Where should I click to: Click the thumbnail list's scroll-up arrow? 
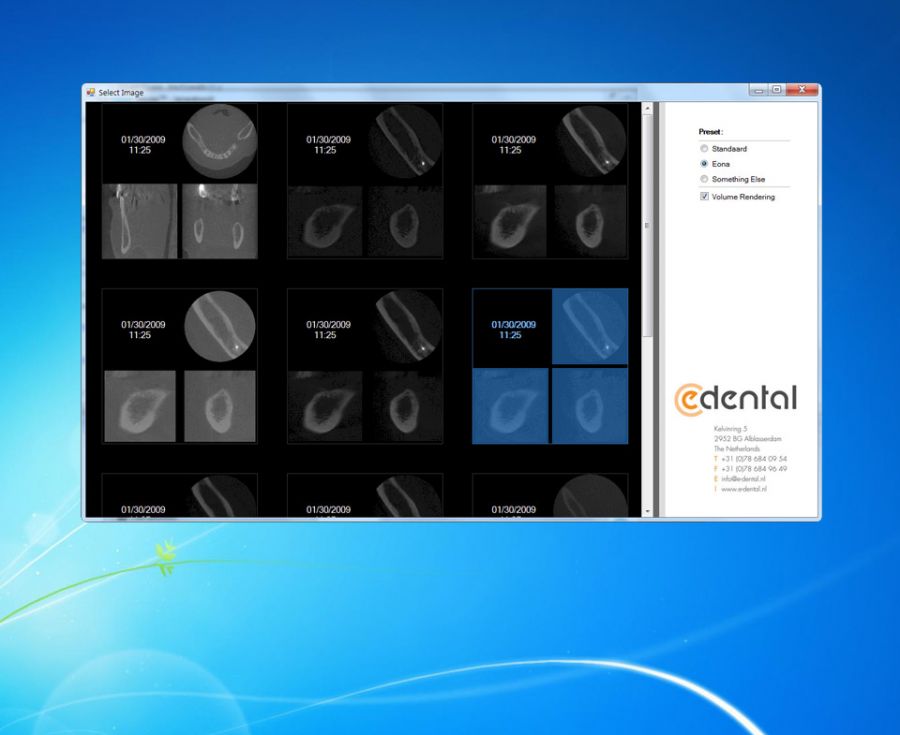[647, 108]
